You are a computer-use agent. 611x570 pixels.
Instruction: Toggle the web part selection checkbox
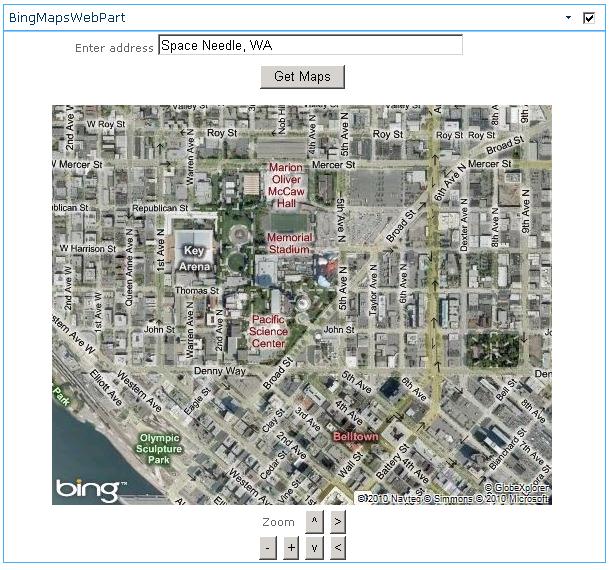coord(588,18)
